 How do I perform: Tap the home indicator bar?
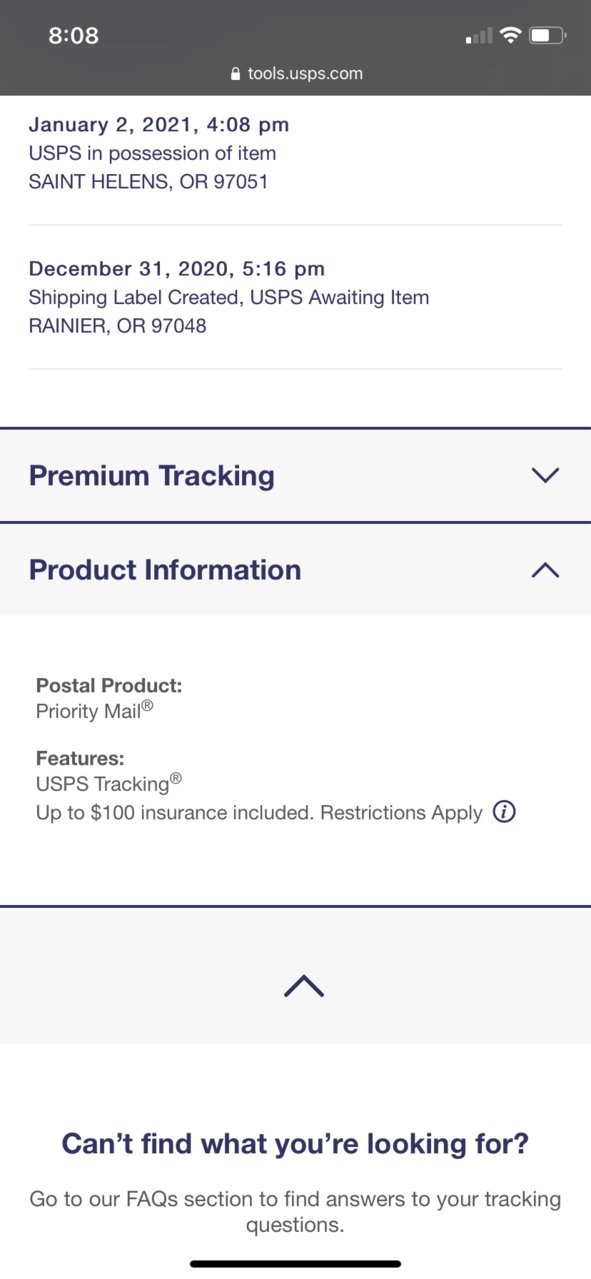click(295, 1264)
